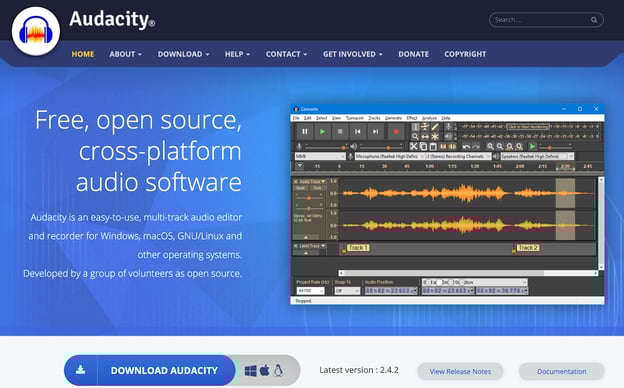Collapse the Audio Track with bottom arrow
This screenshot has height=388, width=624.
306,238
